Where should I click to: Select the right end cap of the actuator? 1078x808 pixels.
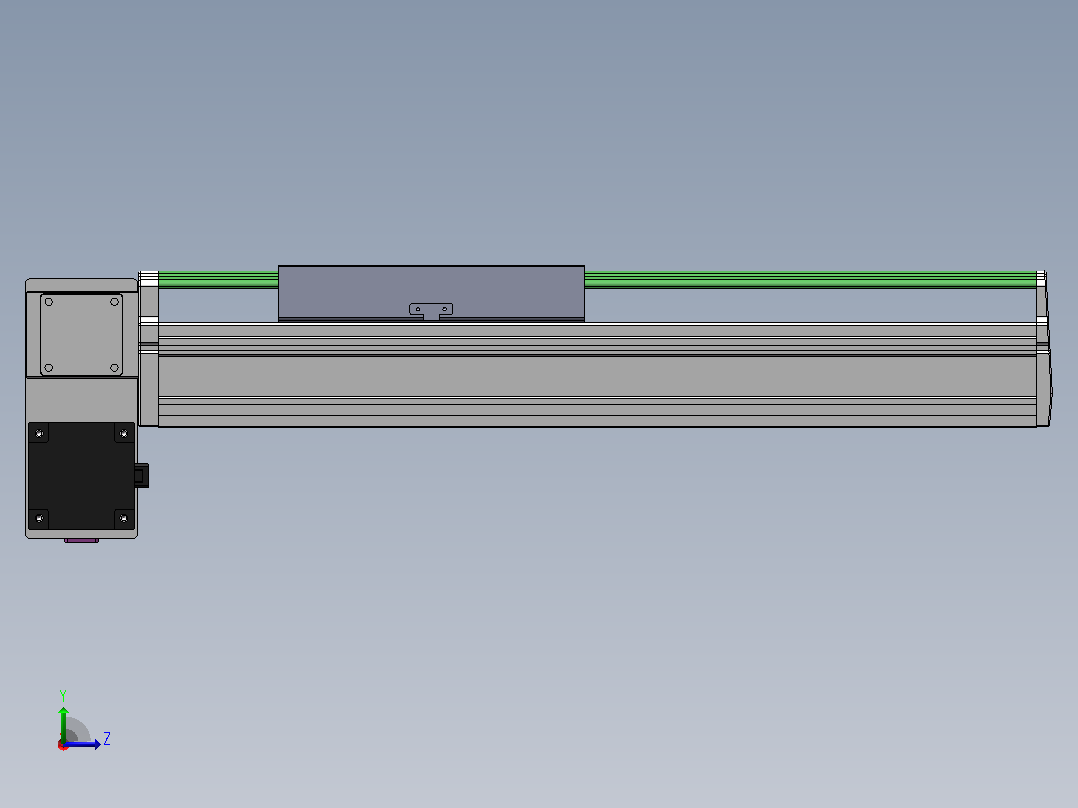[1044, 349]
